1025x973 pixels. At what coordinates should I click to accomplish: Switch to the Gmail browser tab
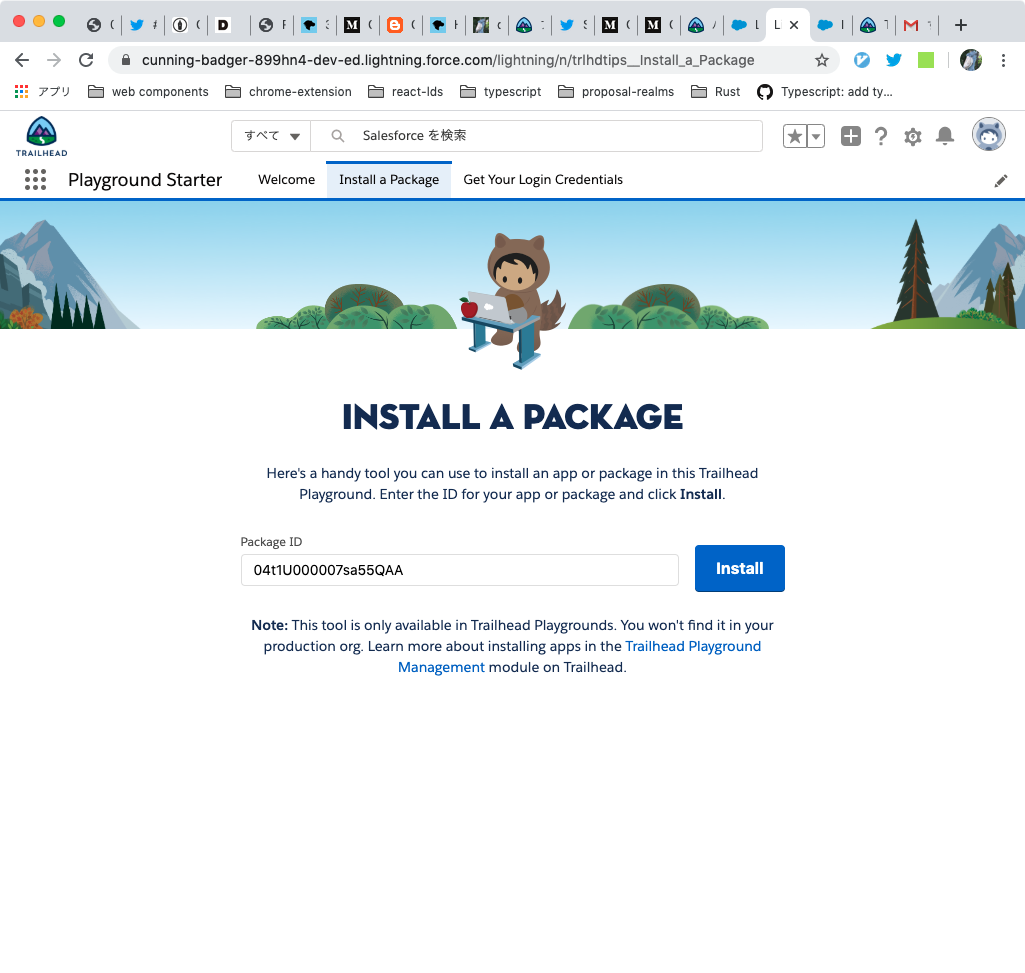click(916, 25)
